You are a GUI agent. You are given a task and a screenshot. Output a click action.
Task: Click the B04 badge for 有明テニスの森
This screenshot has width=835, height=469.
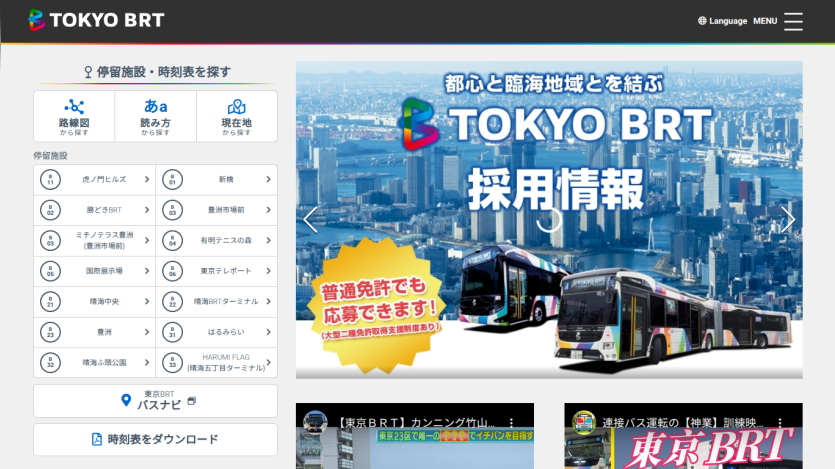(172, 241)
